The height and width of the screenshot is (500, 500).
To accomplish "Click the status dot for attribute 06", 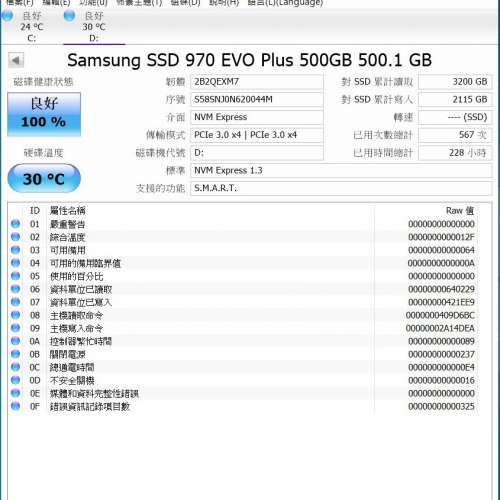I will tap(15, 289).
